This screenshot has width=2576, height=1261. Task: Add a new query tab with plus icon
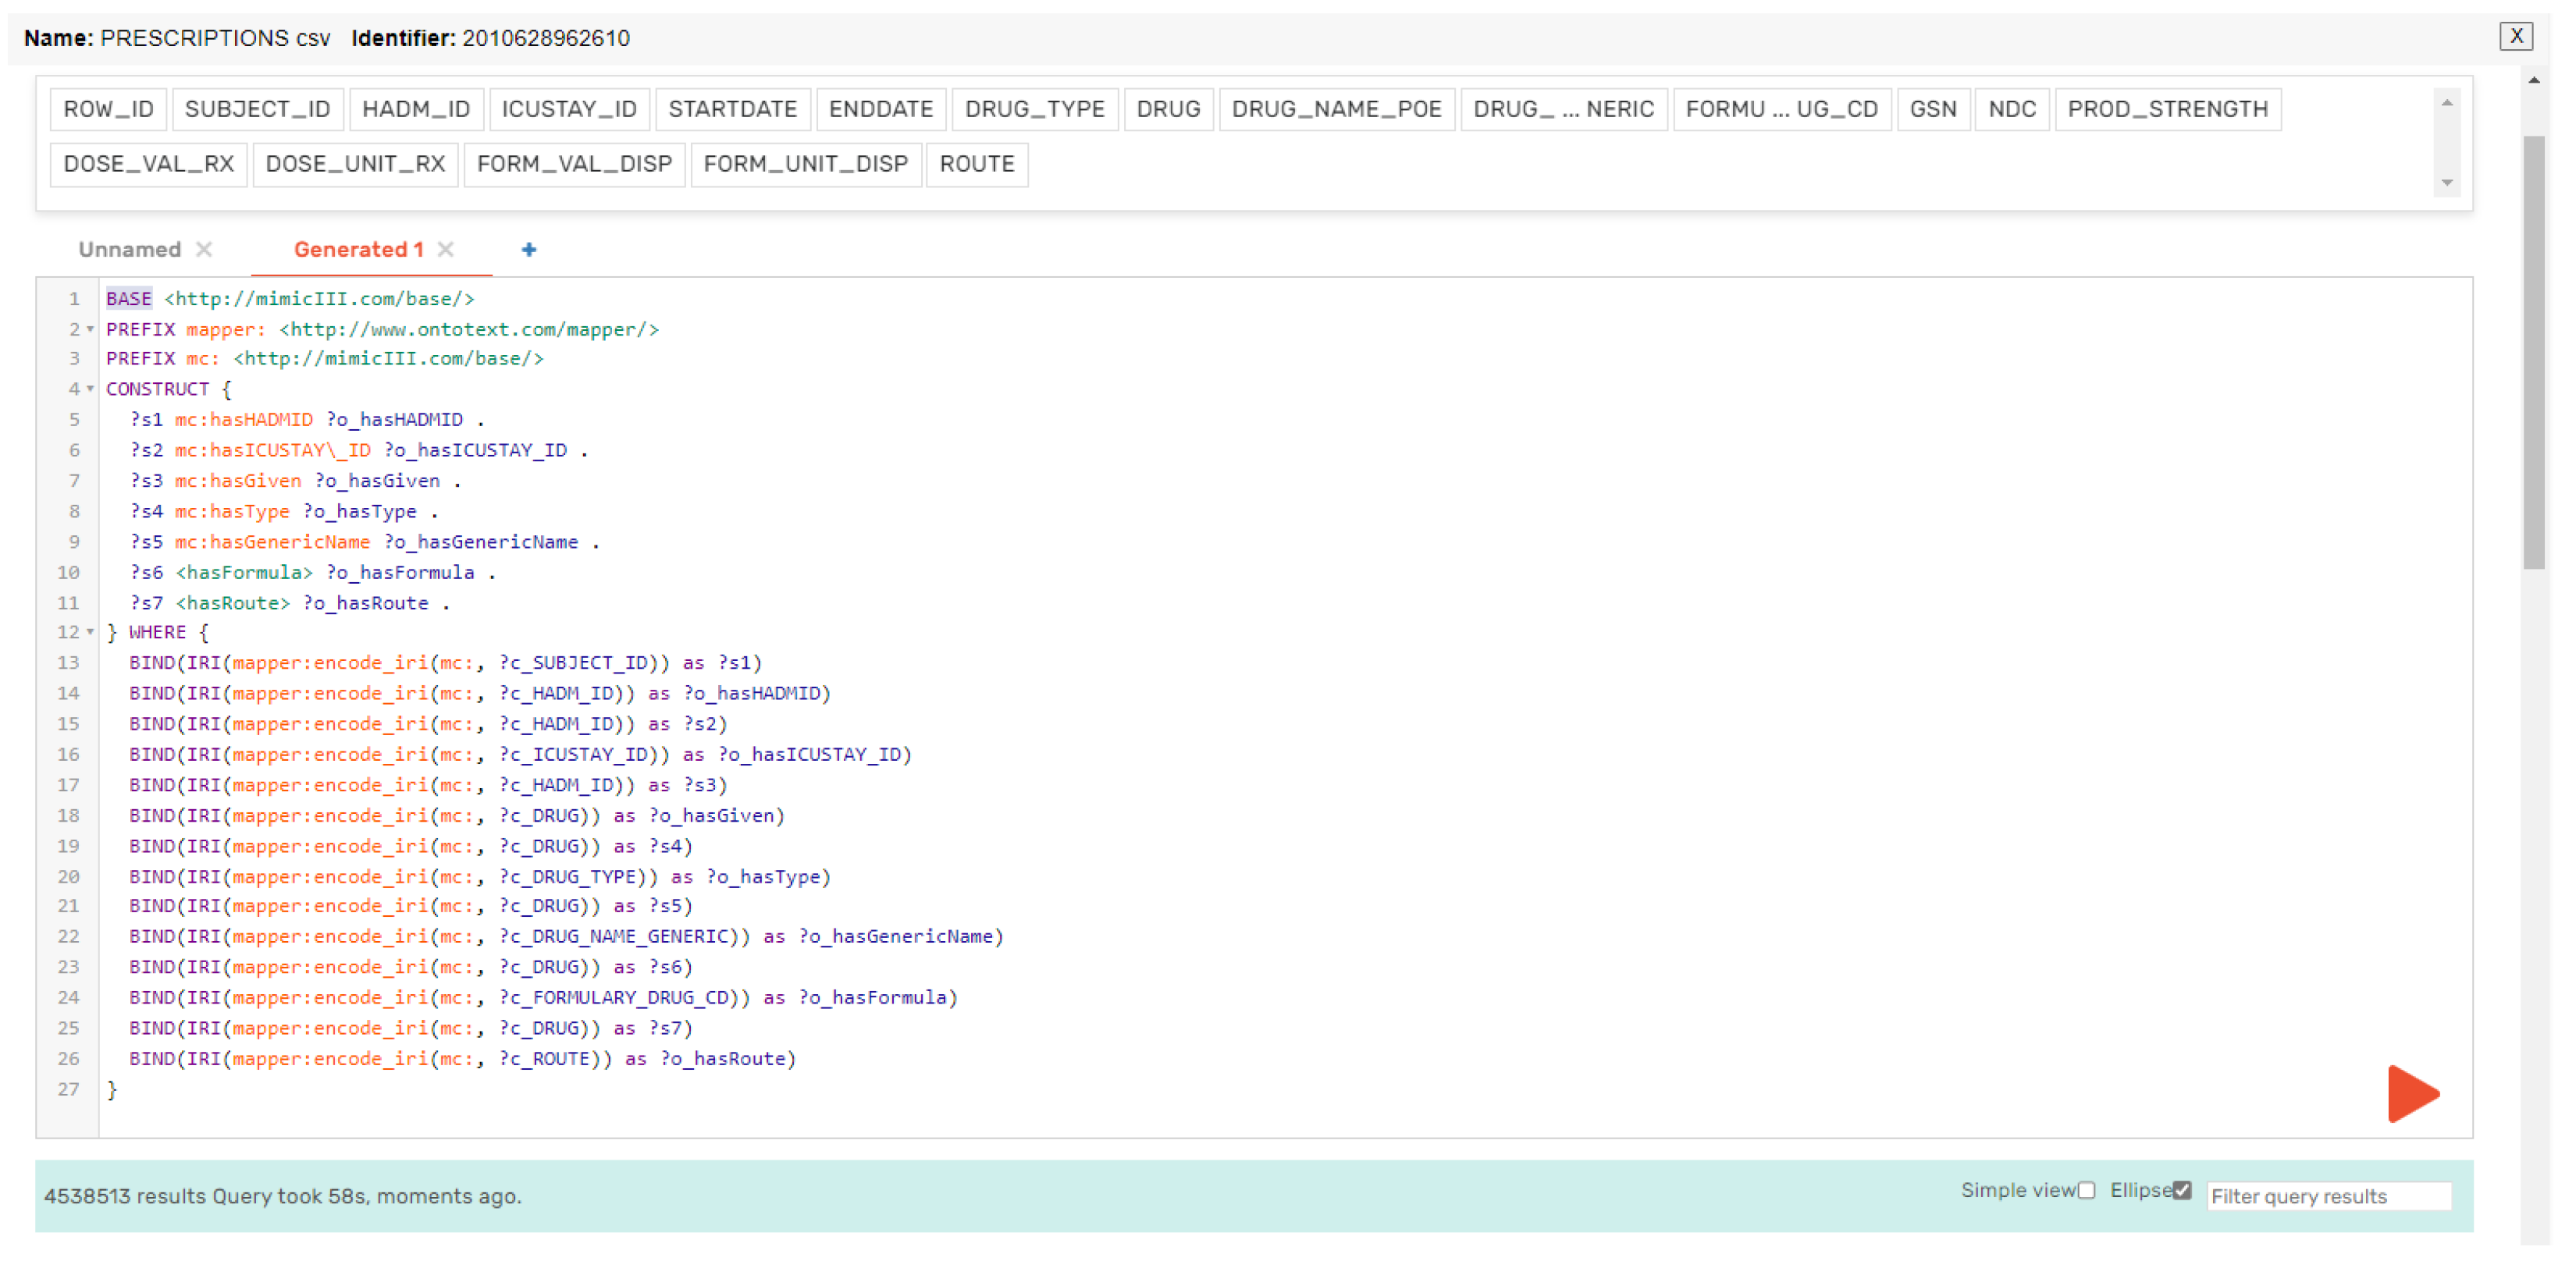pos(529,250)
